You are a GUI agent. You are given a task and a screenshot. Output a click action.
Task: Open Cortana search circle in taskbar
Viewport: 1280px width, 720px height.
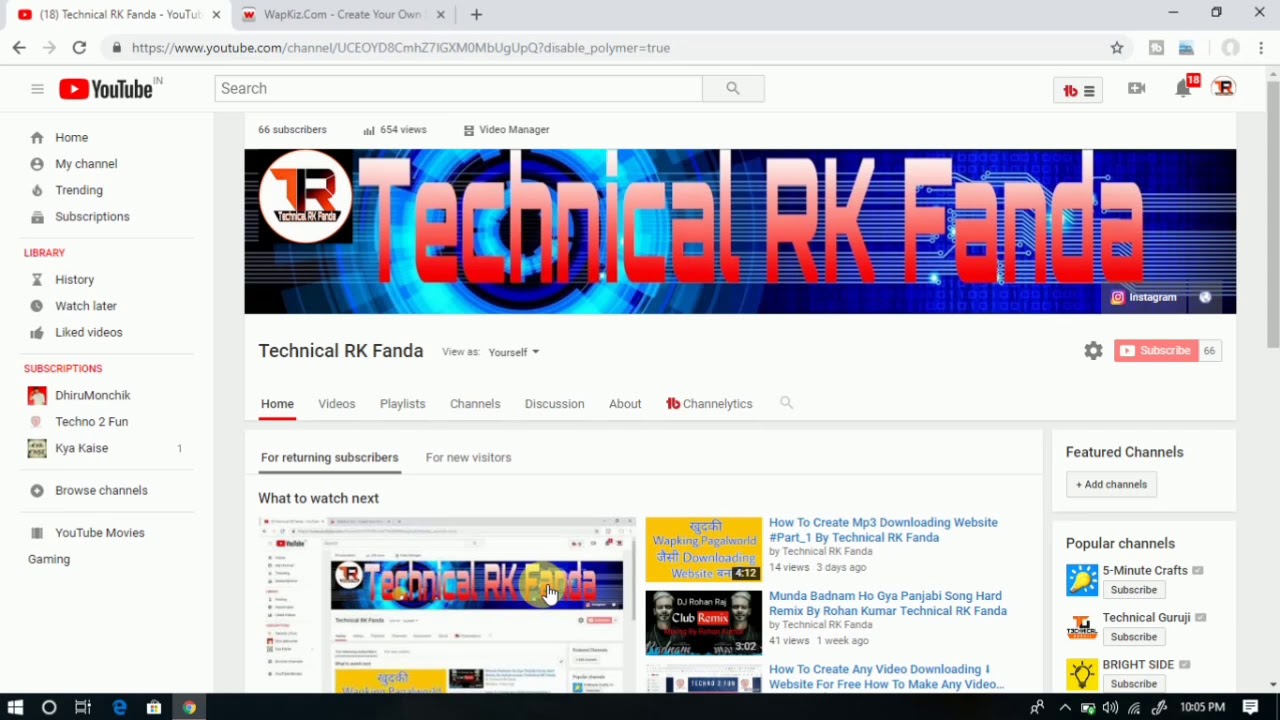click(49, 707)
